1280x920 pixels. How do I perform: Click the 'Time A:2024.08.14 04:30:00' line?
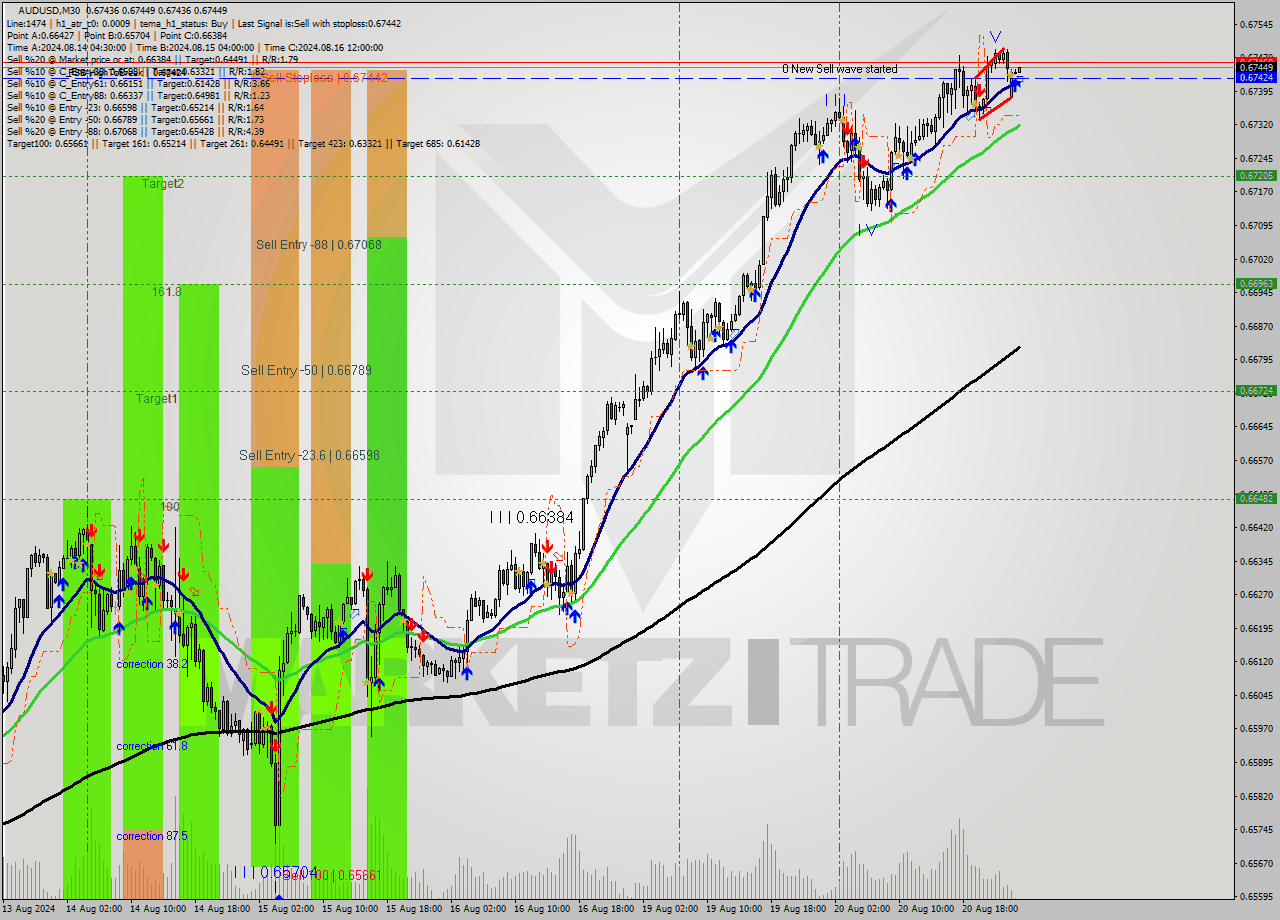[67, 46]
